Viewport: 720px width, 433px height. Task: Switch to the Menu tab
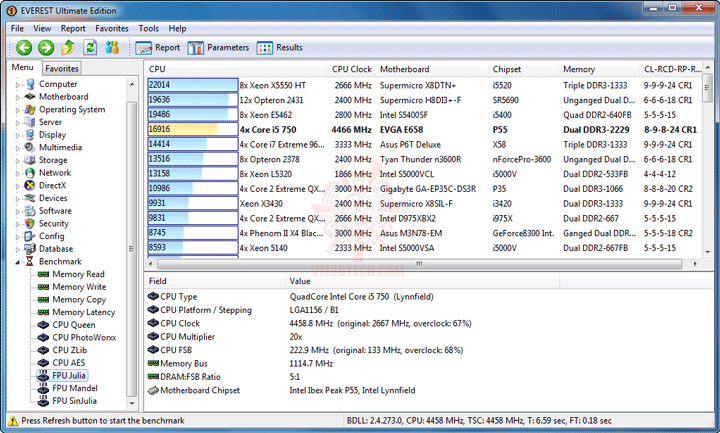(x=22, y=67)
